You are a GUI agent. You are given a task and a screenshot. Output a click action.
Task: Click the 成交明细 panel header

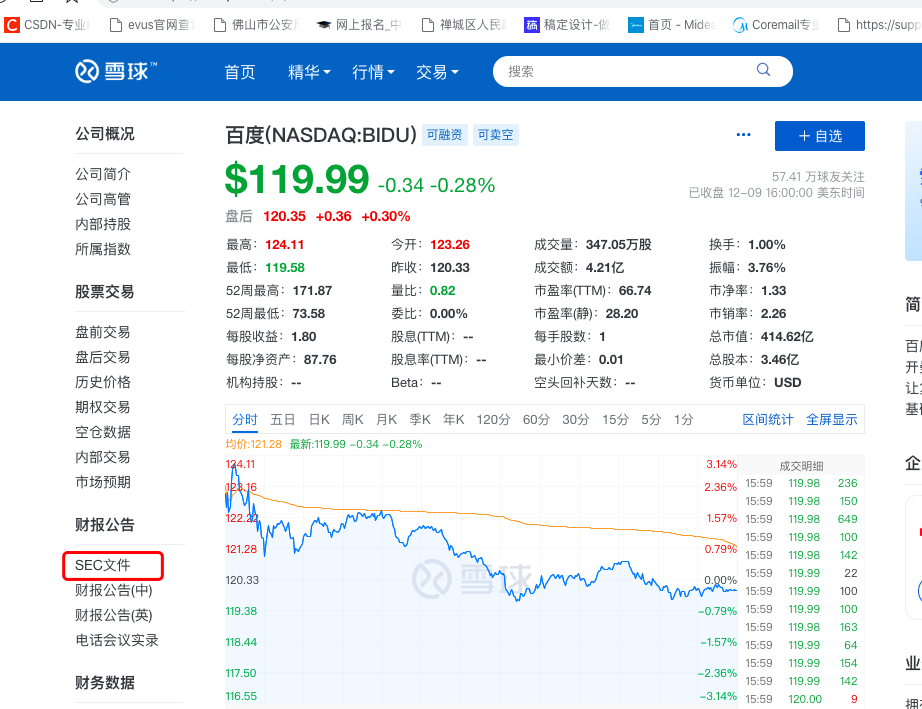point(801,466)
